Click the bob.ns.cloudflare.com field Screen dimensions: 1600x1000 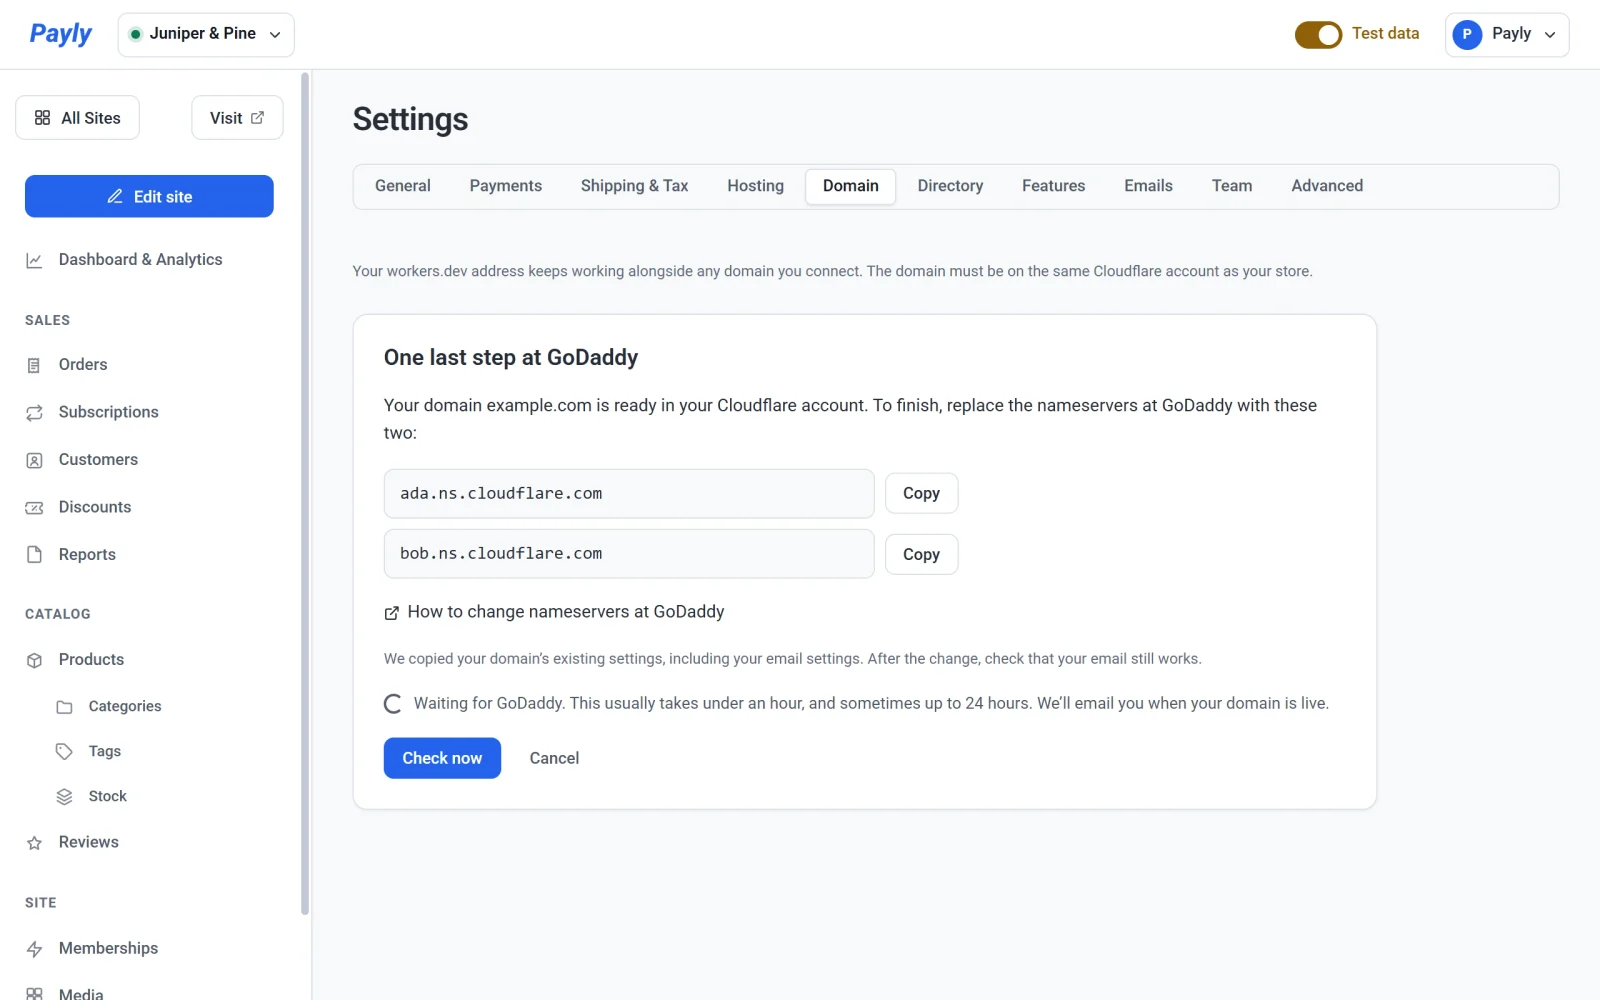pyautogui.click(x=629, y=554)
